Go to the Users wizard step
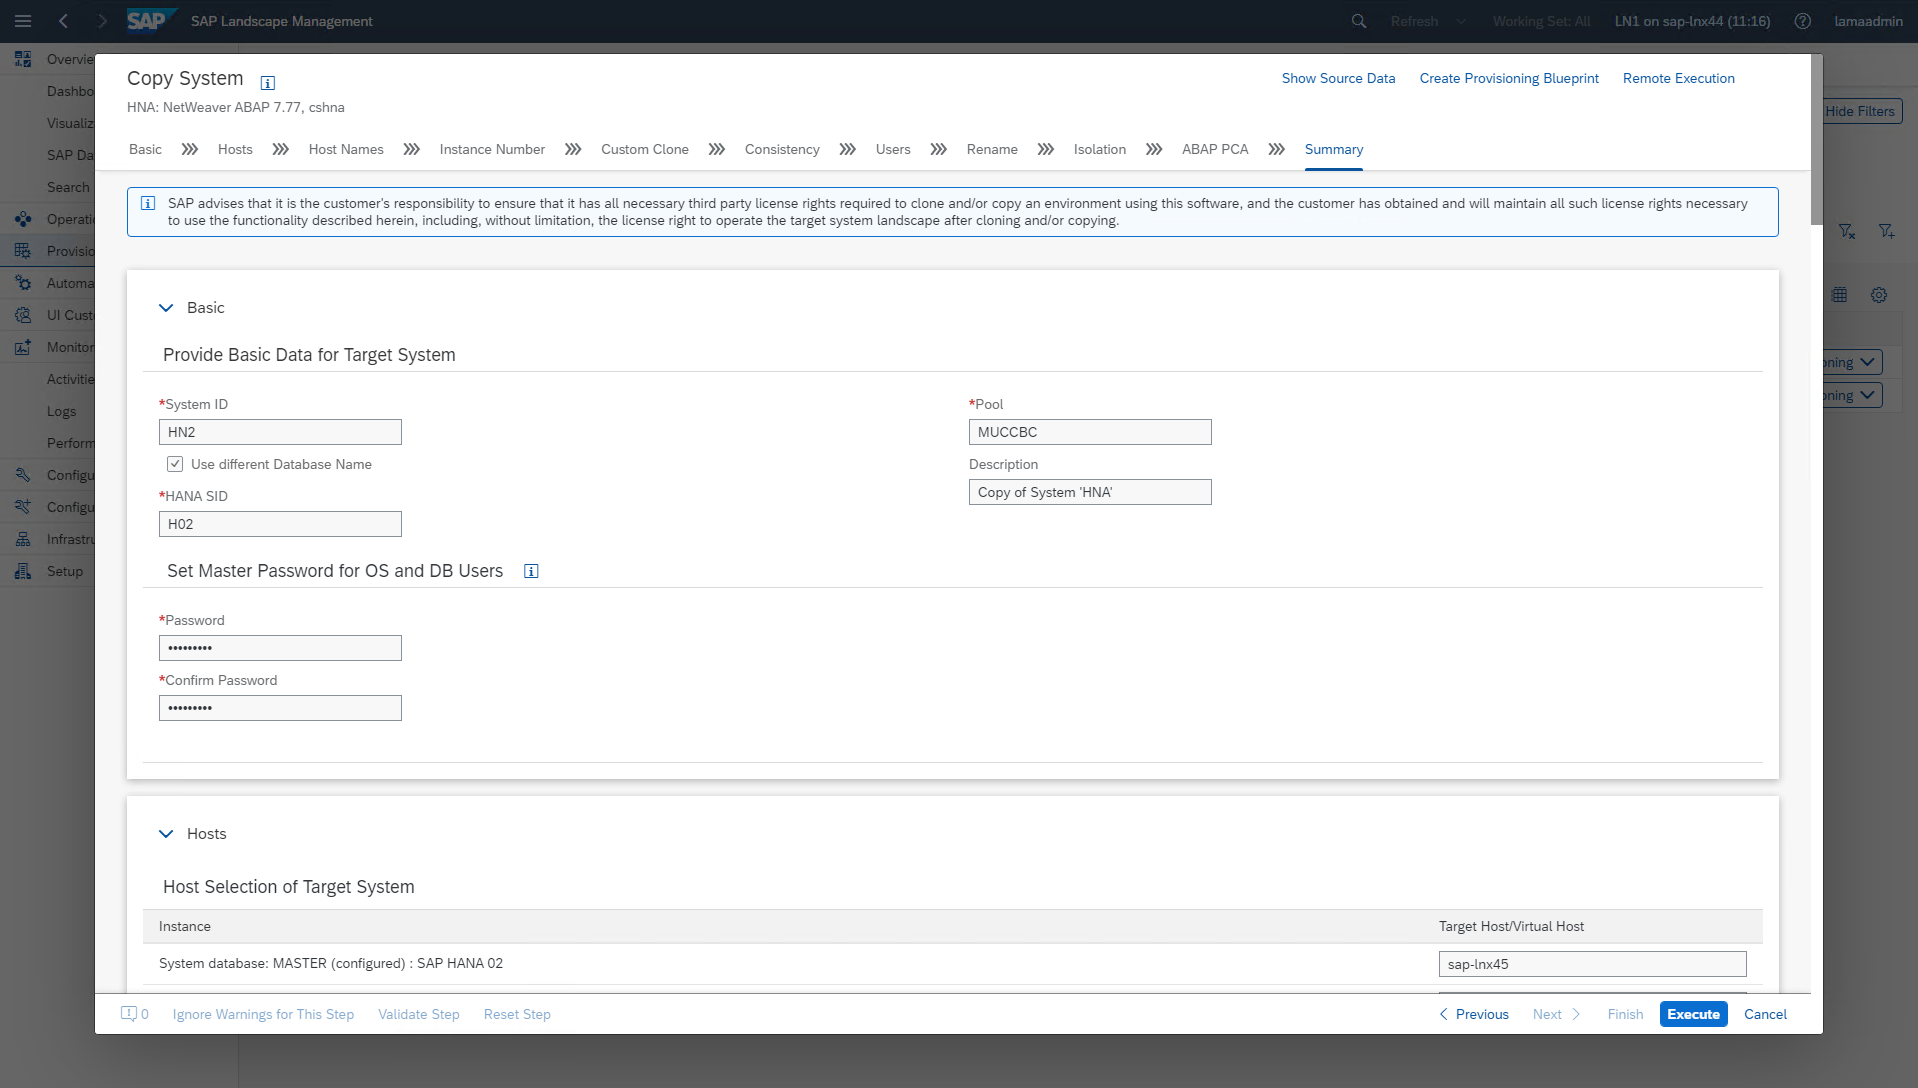The height and width of the screenshot is (1088, 1918). [893, 149]
